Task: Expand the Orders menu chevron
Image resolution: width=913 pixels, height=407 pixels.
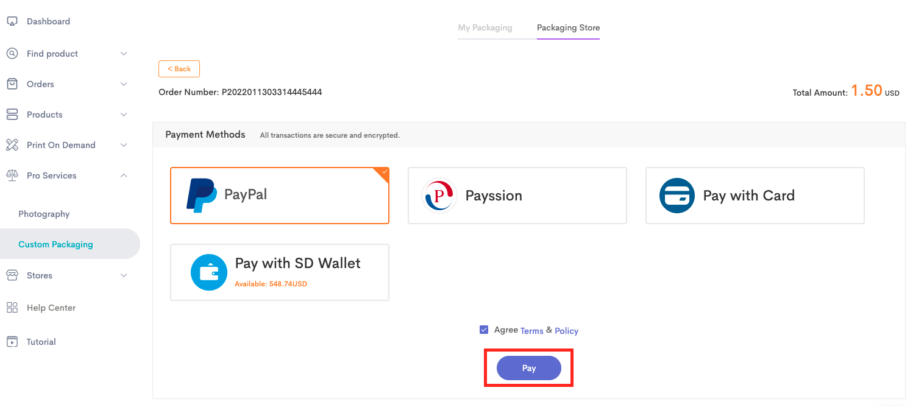Action: [x=123, y=84]
